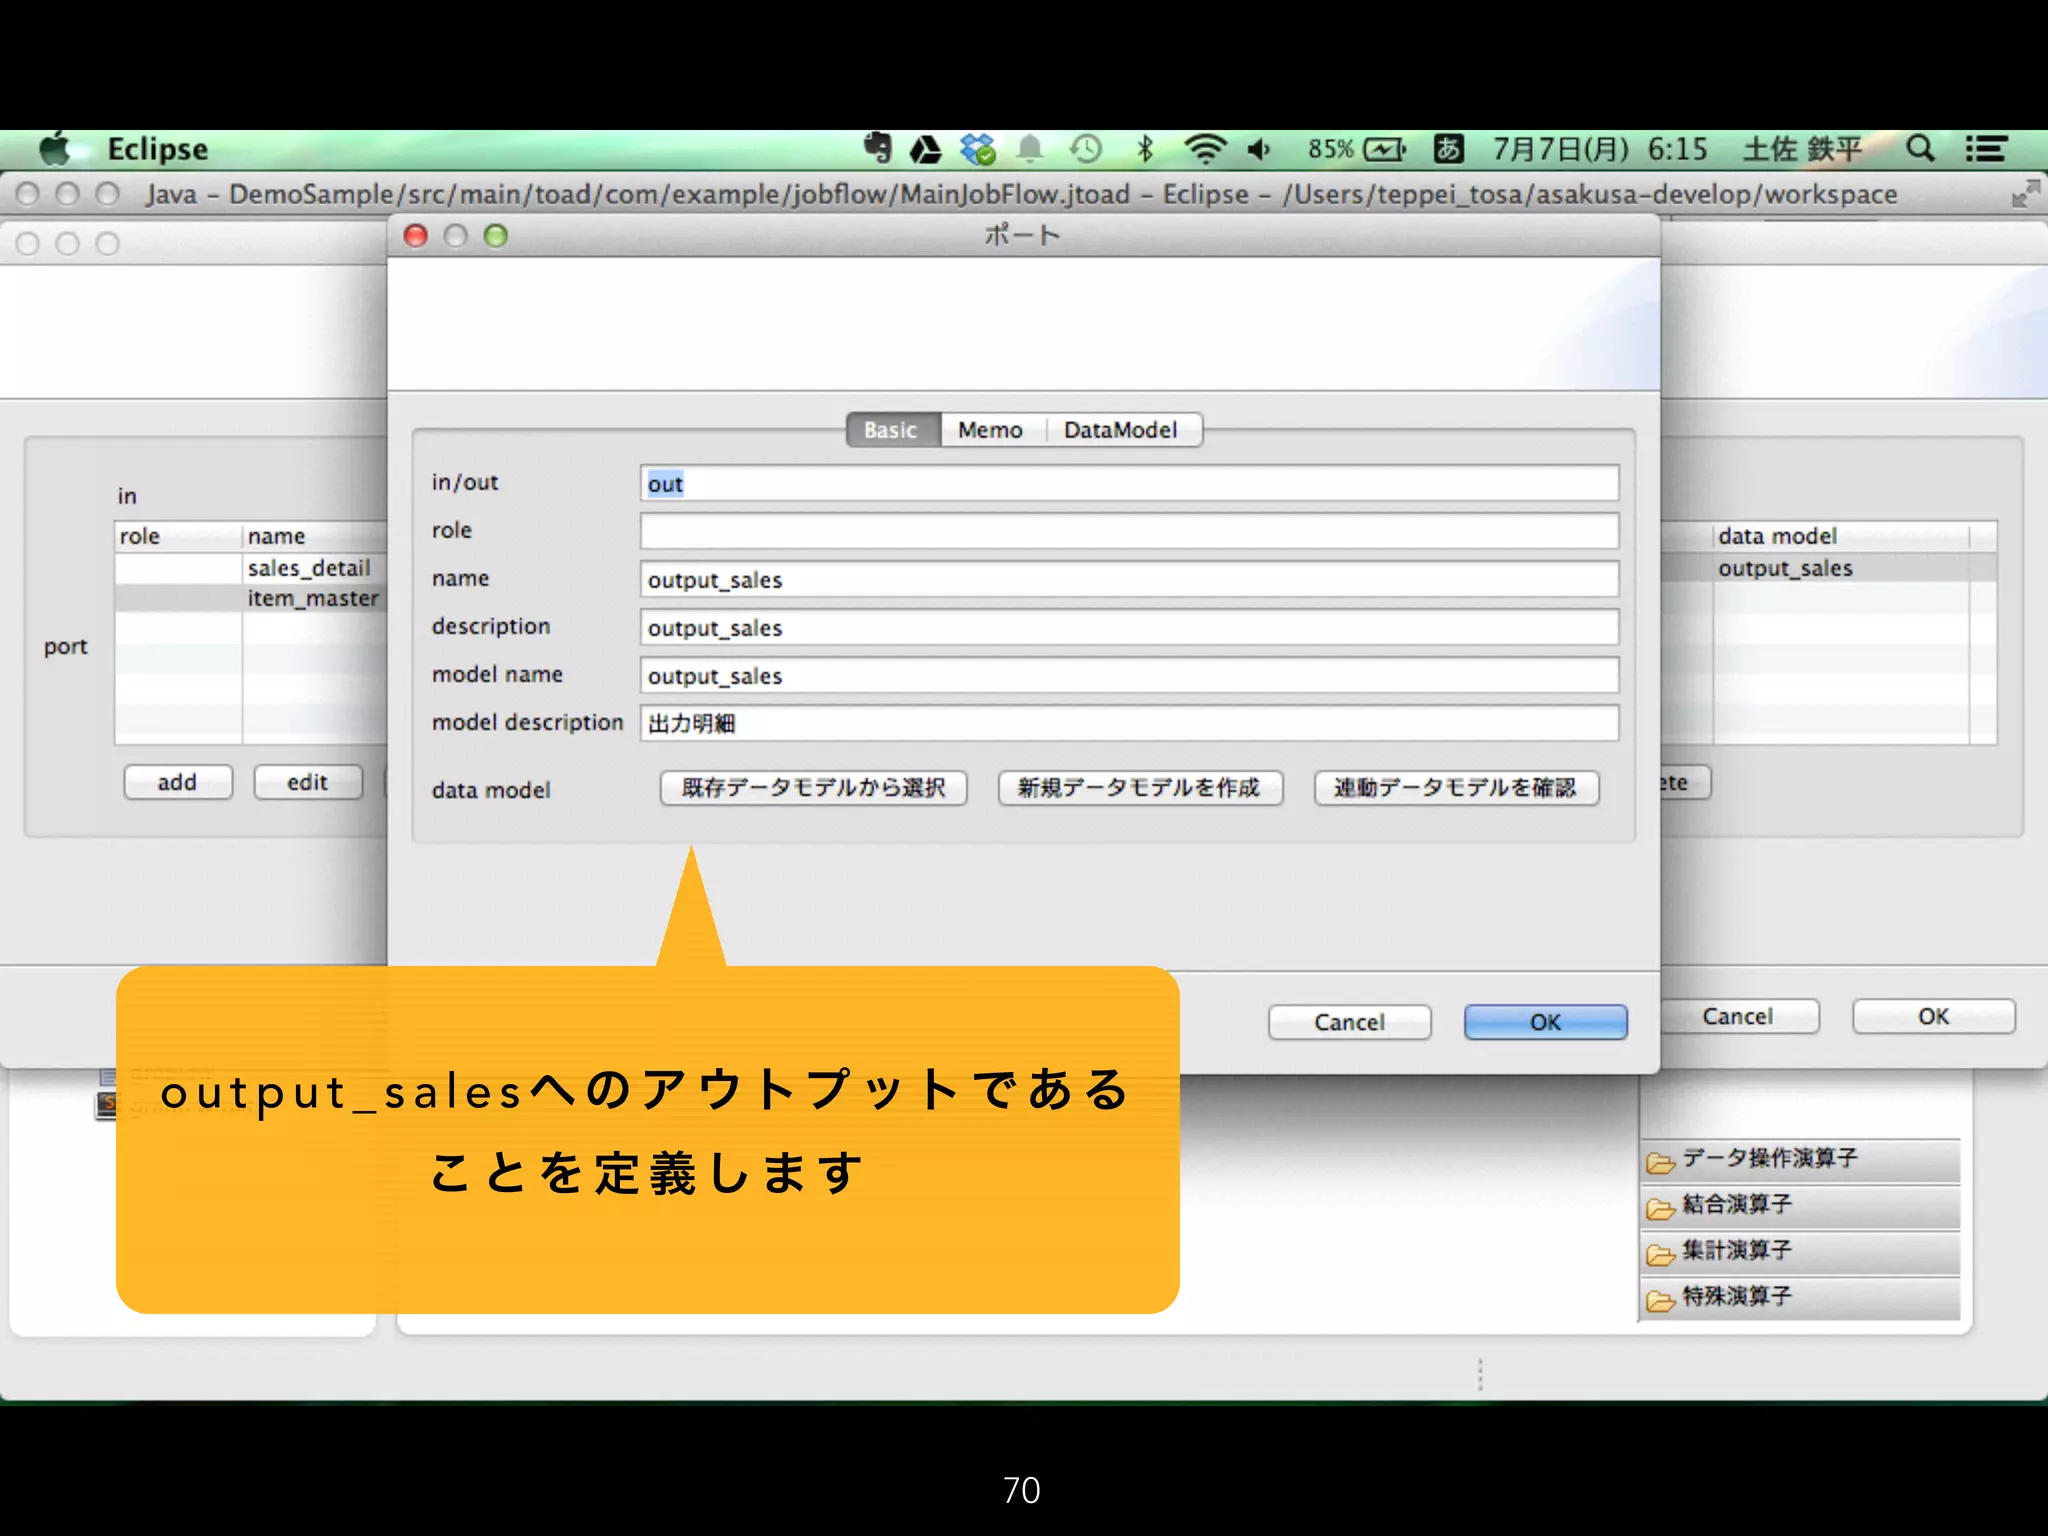Click the model name field
This screenshot has width=2048, height=1536.
(1129, 675)
